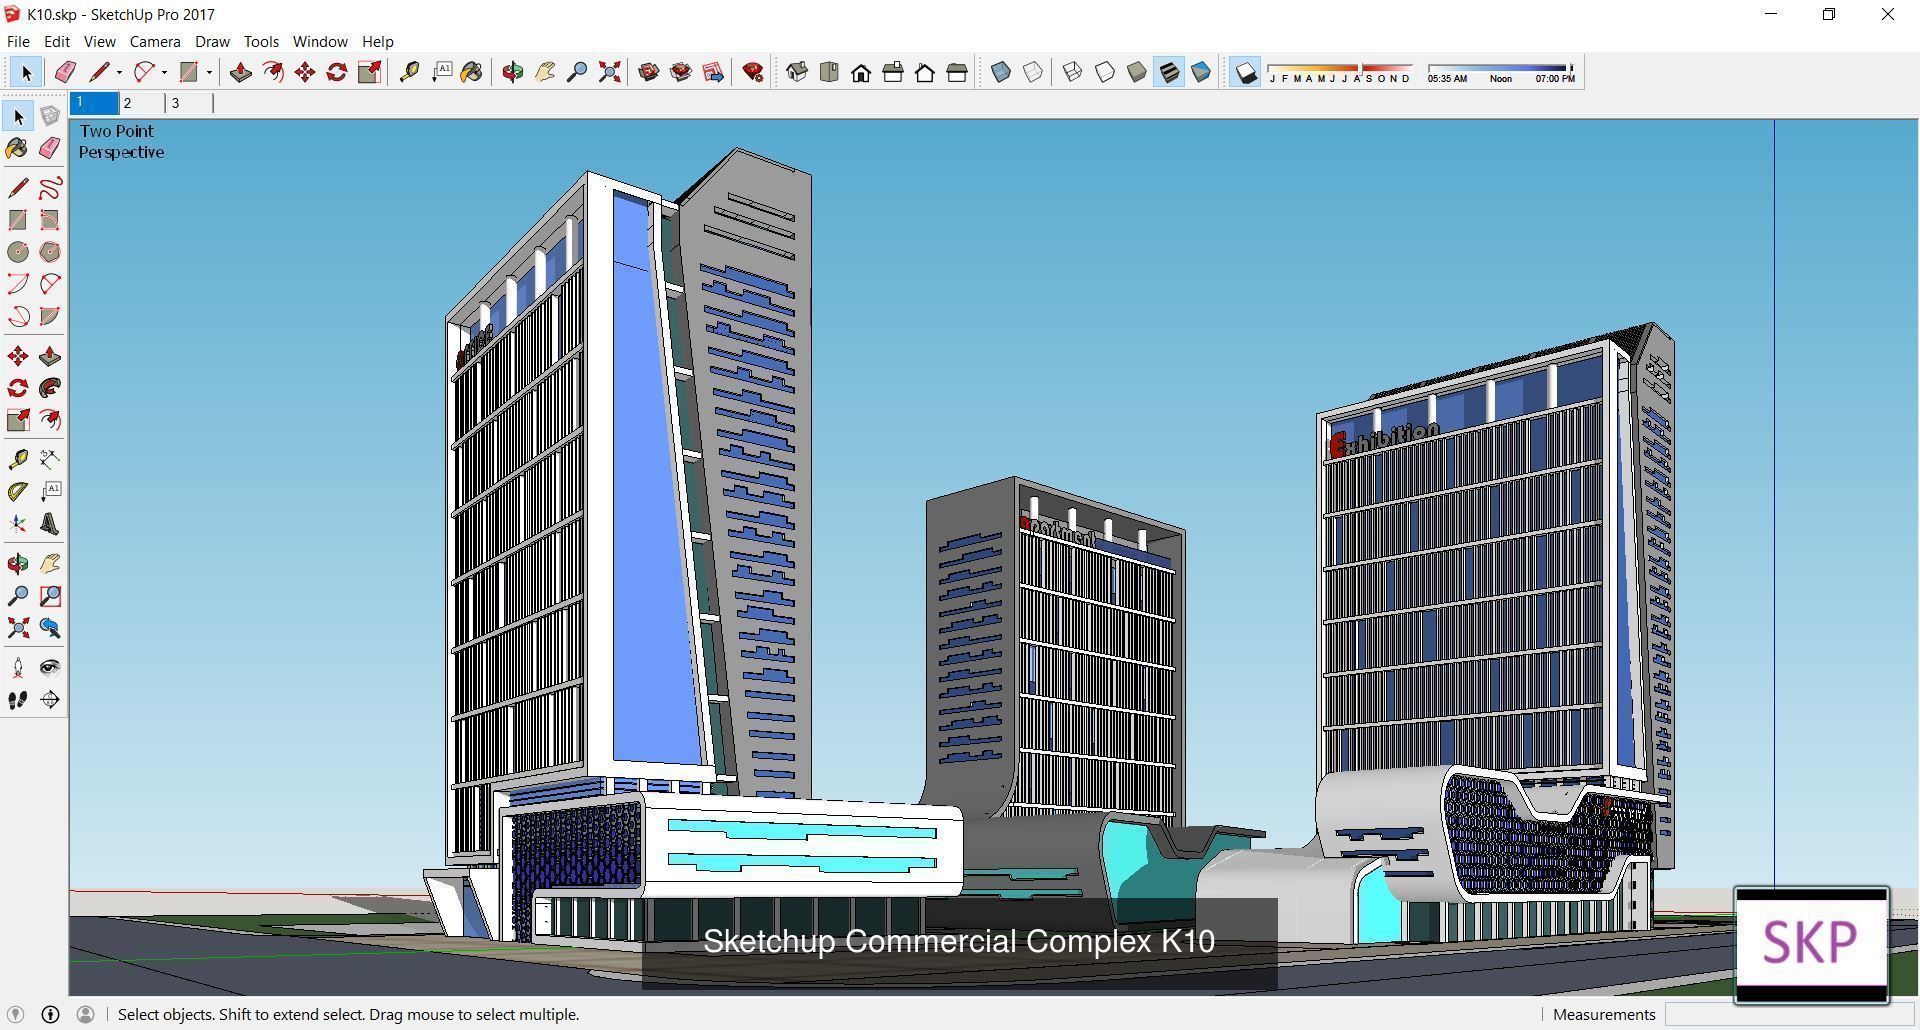Click Send to LayOut icon

tap(713, 72)
